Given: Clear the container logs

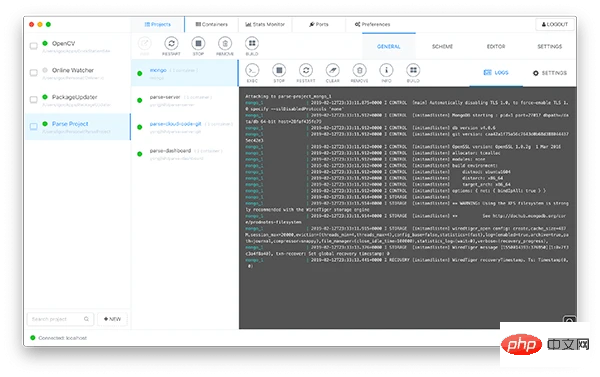Looking at the screenshot, I should pos(333,70).
